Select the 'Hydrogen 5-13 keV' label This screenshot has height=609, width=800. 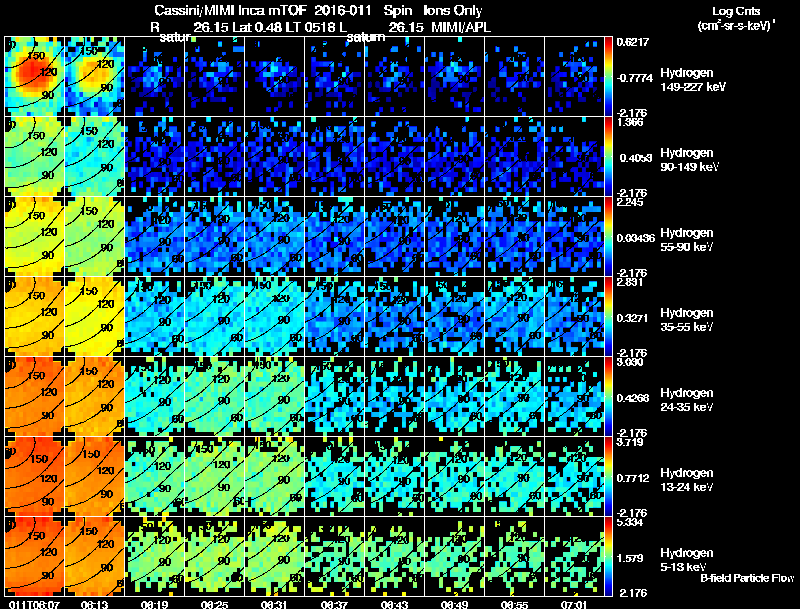coord(687,560)
